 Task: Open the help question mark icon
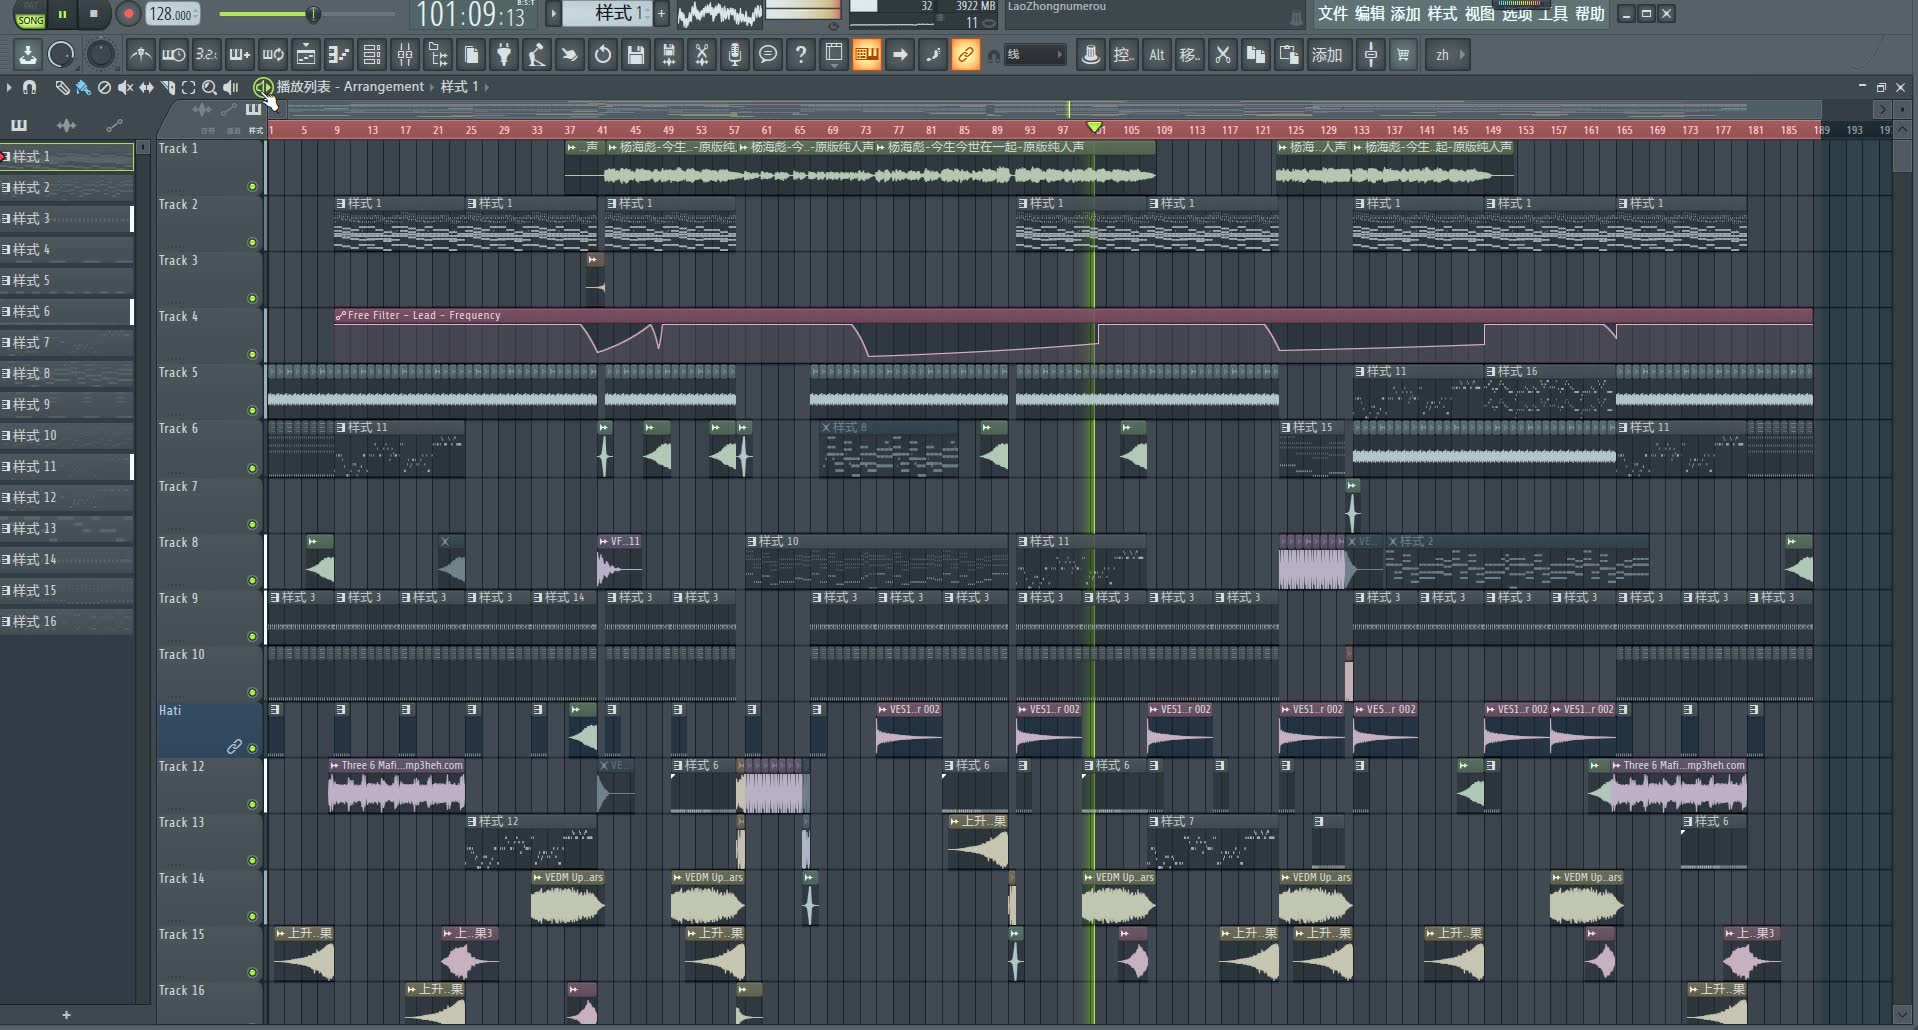coord(801,54)
